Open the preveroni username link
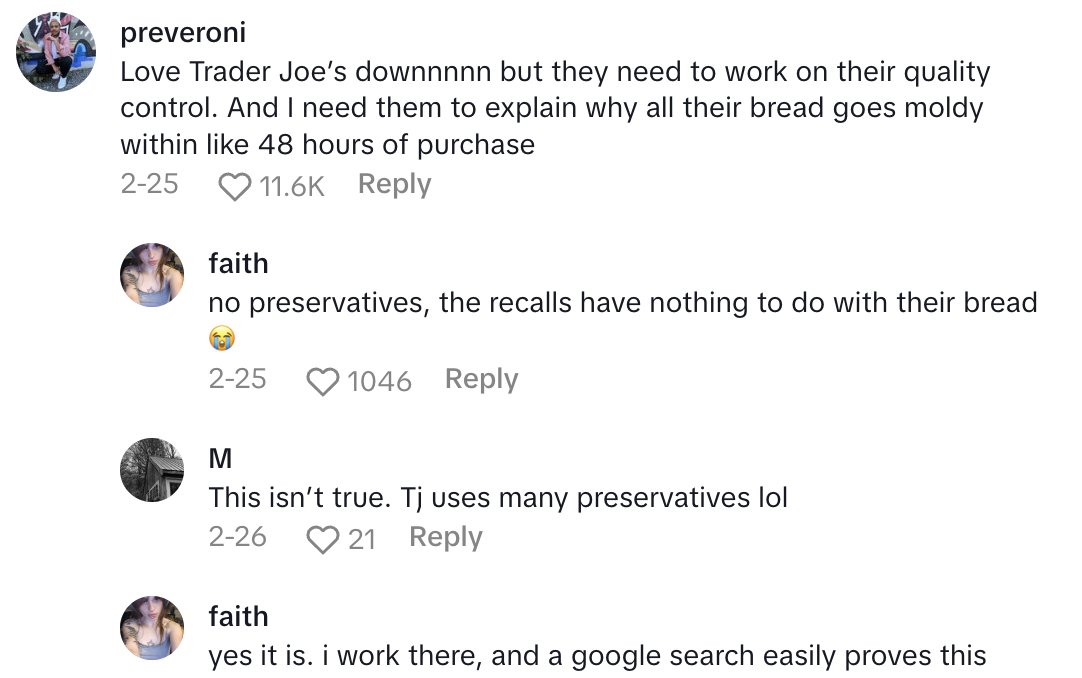The image size is (1082, 678). point(183,33)
